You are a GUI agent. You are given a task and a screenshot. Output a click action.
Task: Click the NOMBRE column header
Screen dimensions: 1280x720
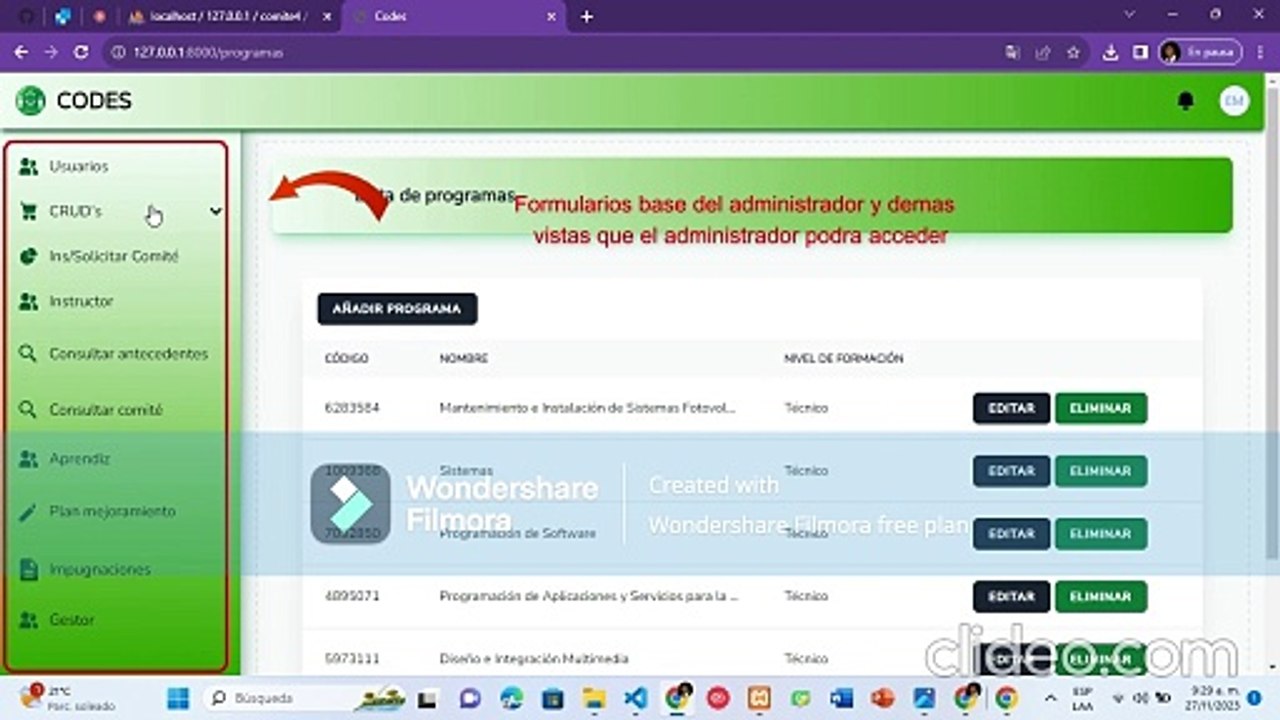(463, 358)
